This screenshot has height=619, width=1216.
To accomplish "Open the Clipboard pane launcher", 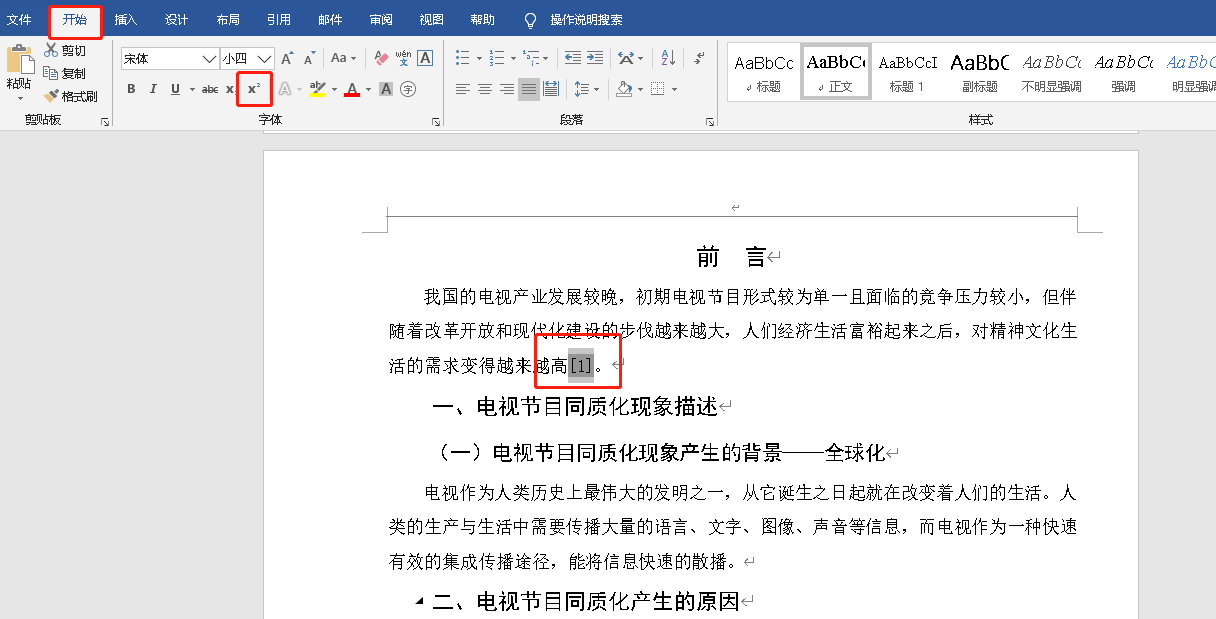I will click(105, 121).
